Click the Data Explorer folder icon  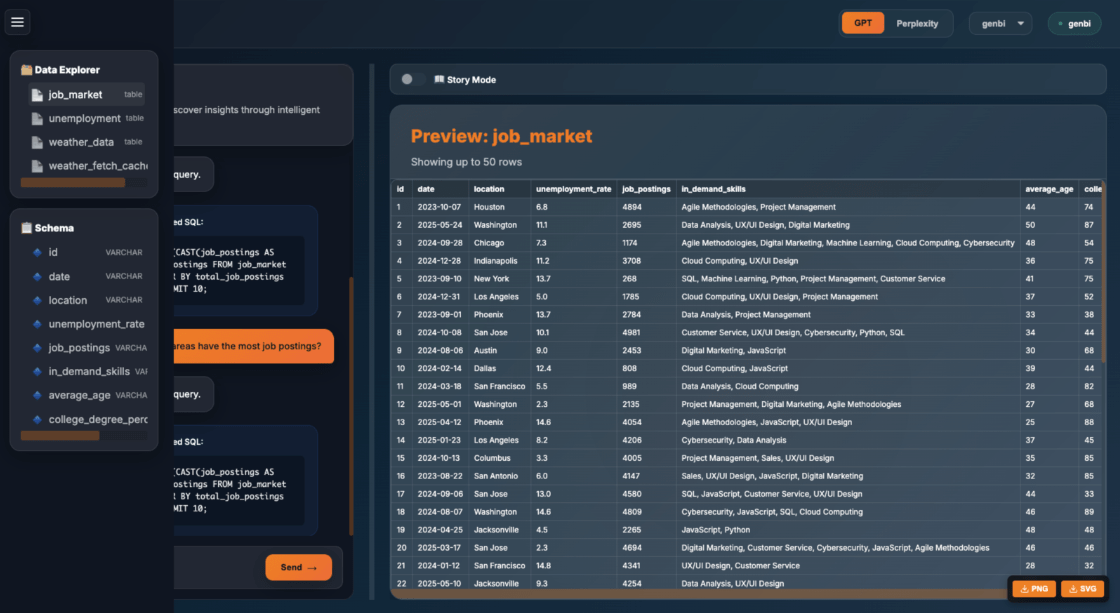pyautogui.click(x=27, y=70)
